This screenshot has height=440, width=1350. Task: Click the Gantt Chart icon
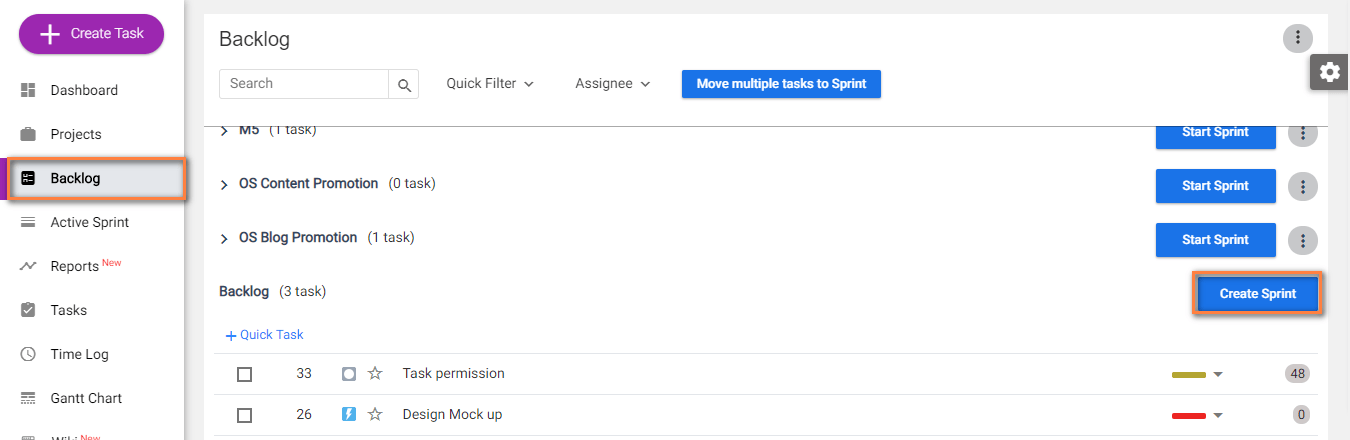(28, 398)
